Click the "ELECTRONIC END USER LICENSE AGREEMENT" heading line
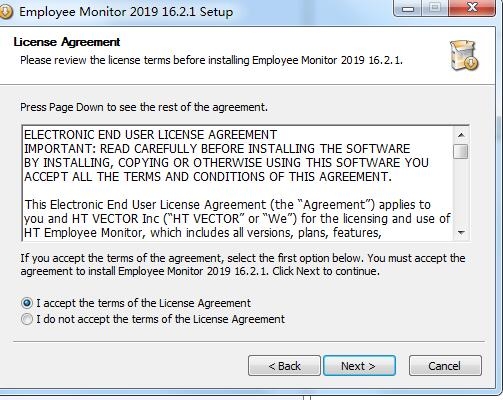The width and height of the screenshot is (503, 400). pos(150,135)
